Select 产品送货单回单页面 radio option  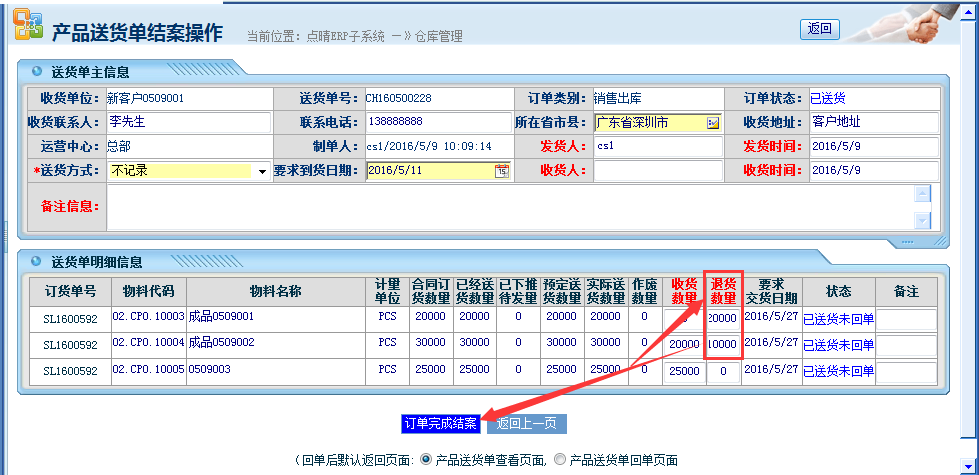coord(559,460)
